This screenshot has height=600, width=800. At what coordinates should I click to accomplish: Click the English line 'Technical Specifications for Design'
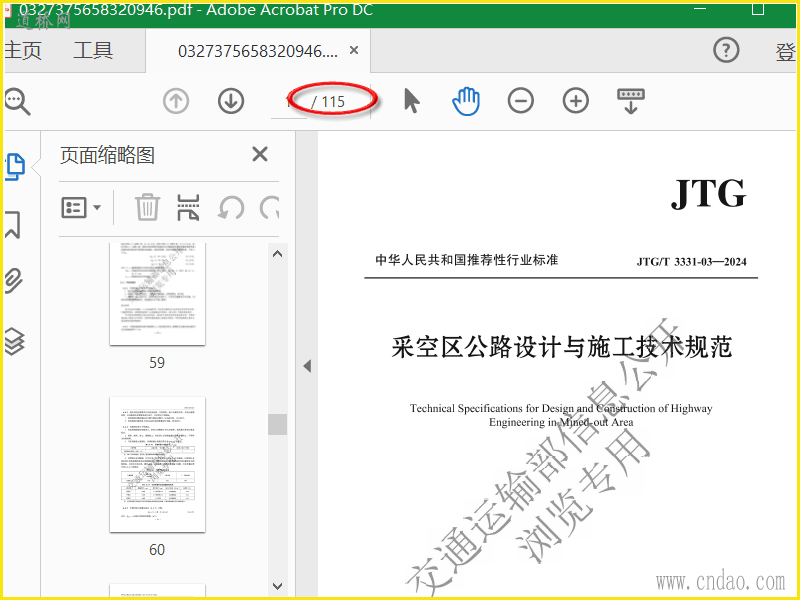[x=561, y=408]
